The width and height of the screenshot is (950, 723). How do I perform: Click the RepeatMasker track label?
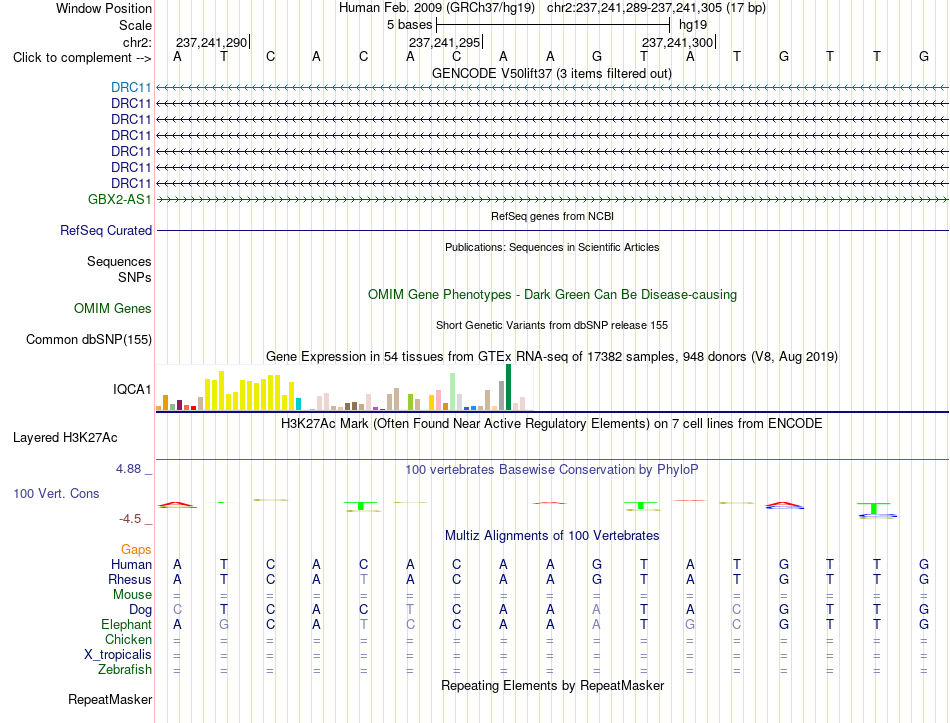110,699
